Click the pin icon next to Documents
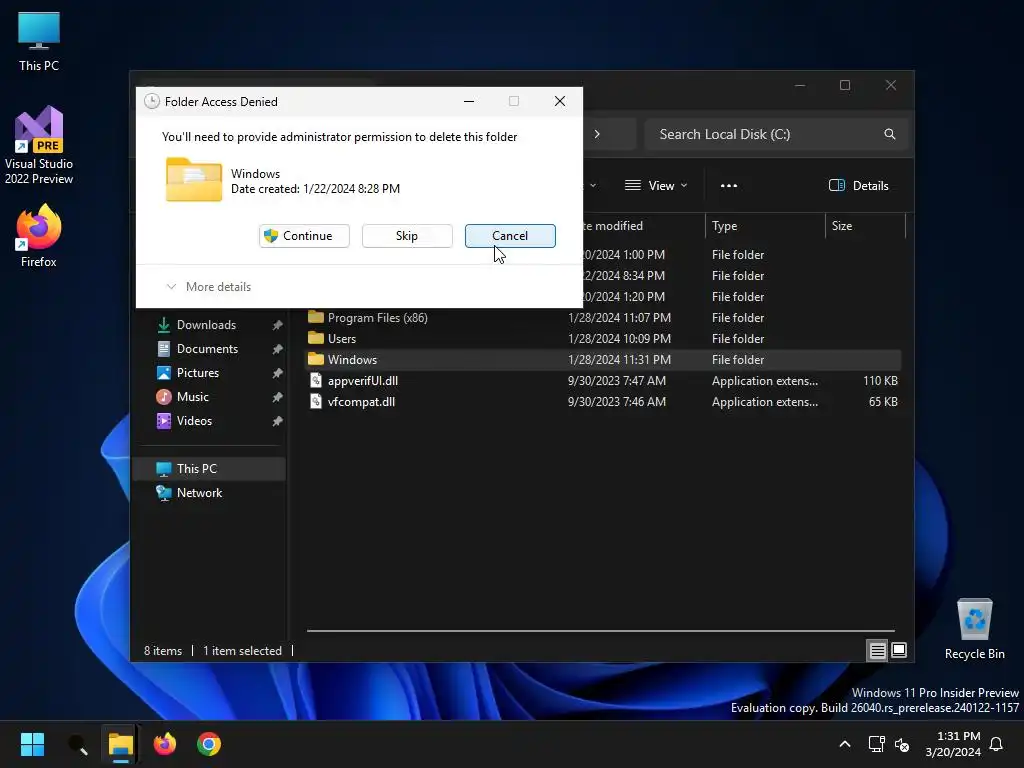Viewport: 1024px width, 768px height. tap(278, 349)
